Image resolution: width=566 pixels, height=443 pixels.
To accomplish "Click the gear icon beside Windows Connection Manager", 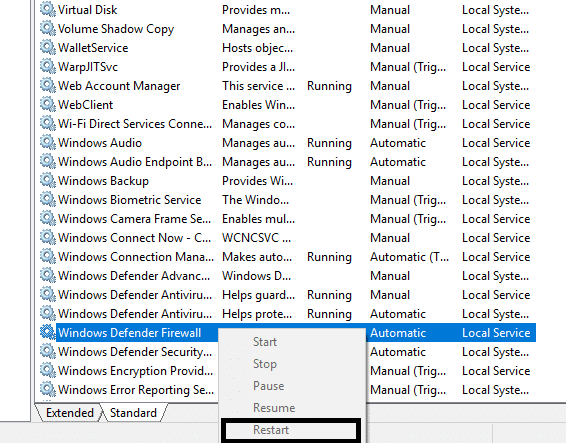I will (x=47, y=257).
